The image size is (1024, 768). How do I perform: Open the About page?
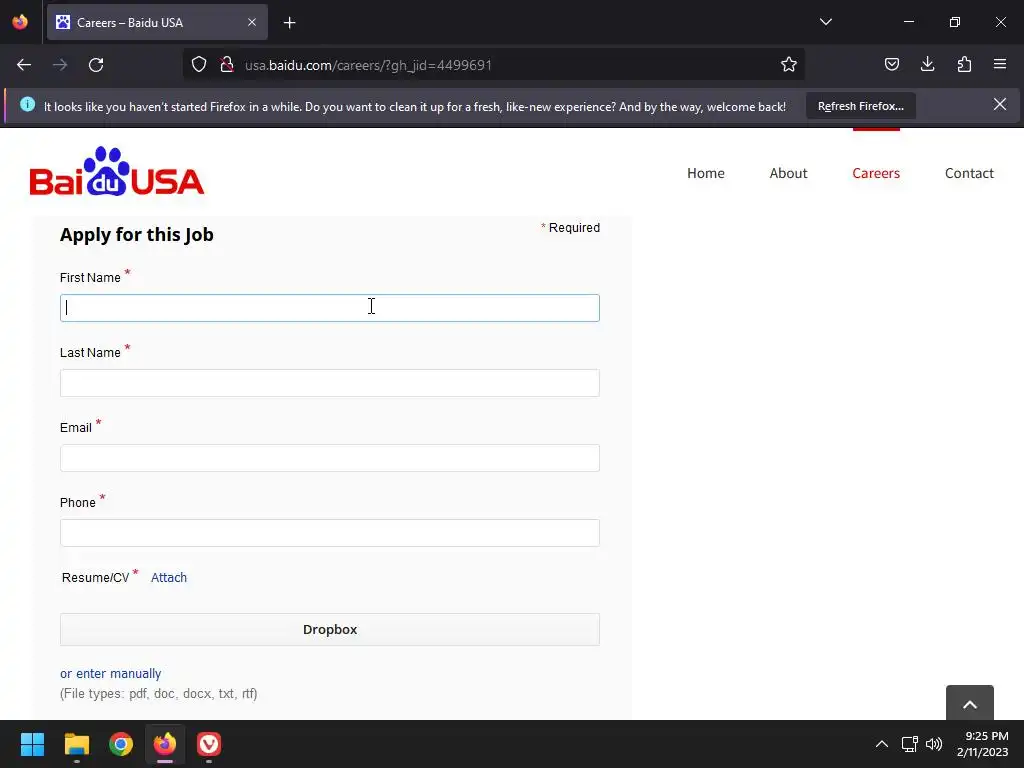788,173
